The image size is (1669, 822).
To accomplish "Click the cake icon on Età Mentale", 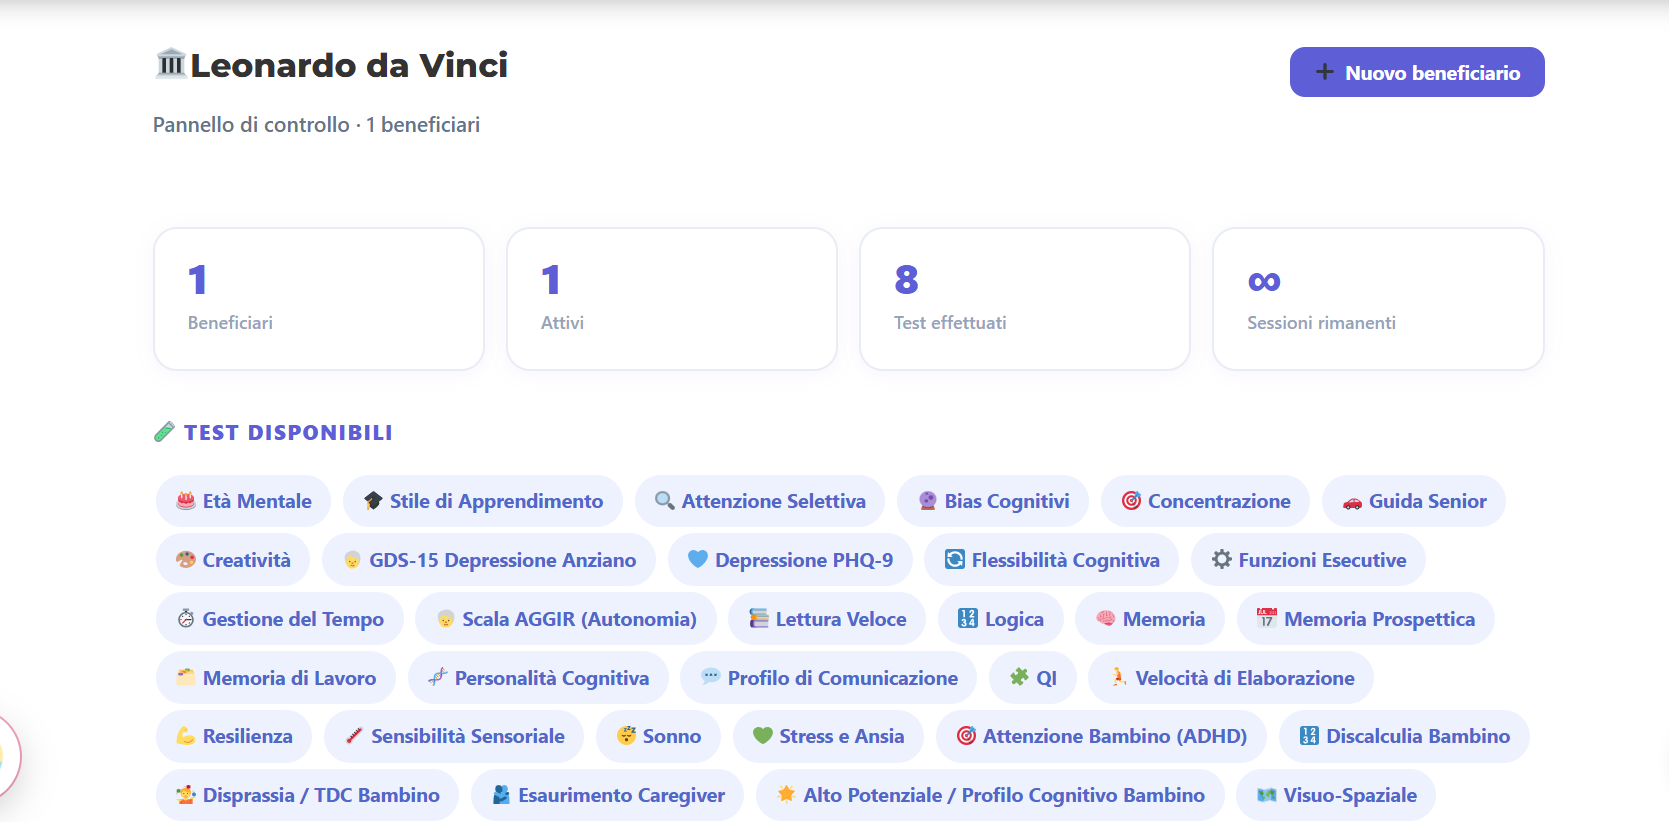I will pyautogui.click(x=186, y=501).
